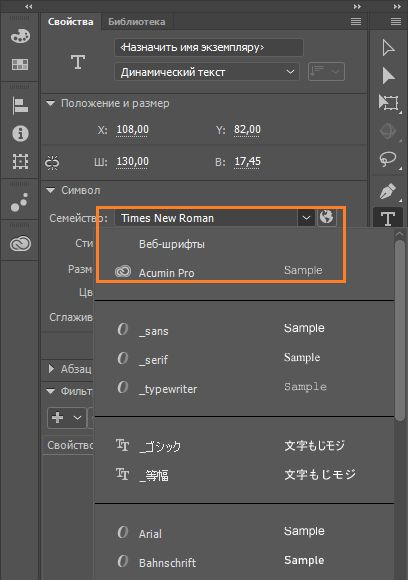Select the Lasso tool
This screenshot has width=408, height=580.
tap(388, 159)
